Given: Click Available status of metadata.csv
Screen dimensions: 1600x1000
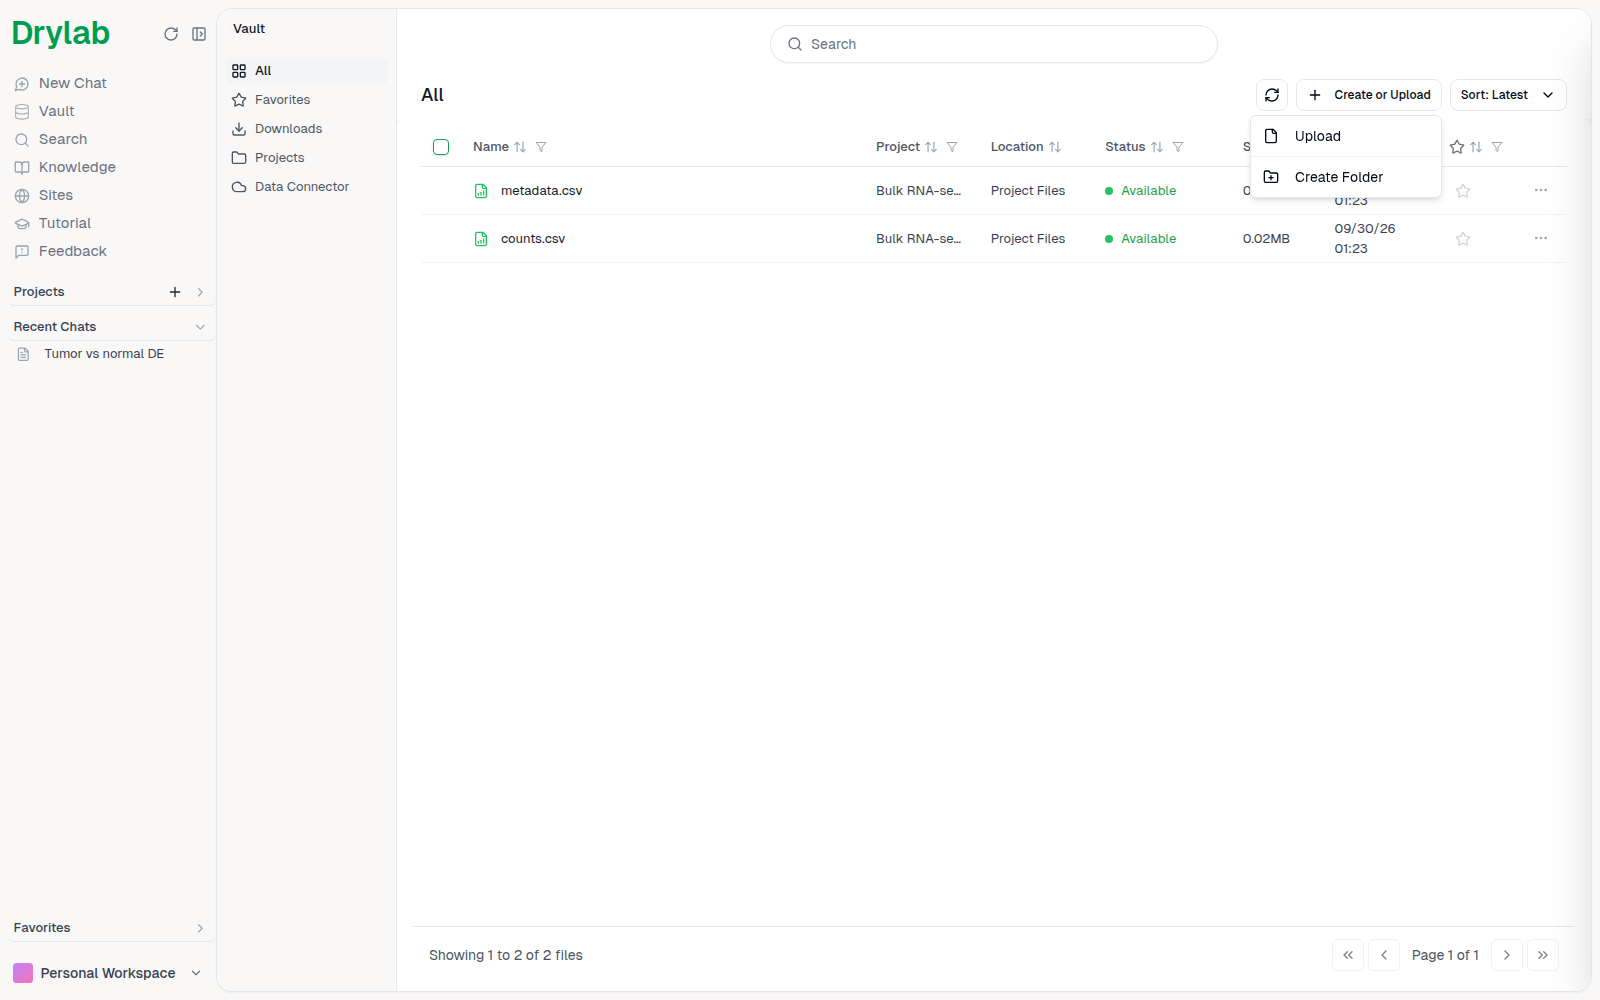Looking at the screenshot, I should pyautogui.click(x=1141, y=191).
